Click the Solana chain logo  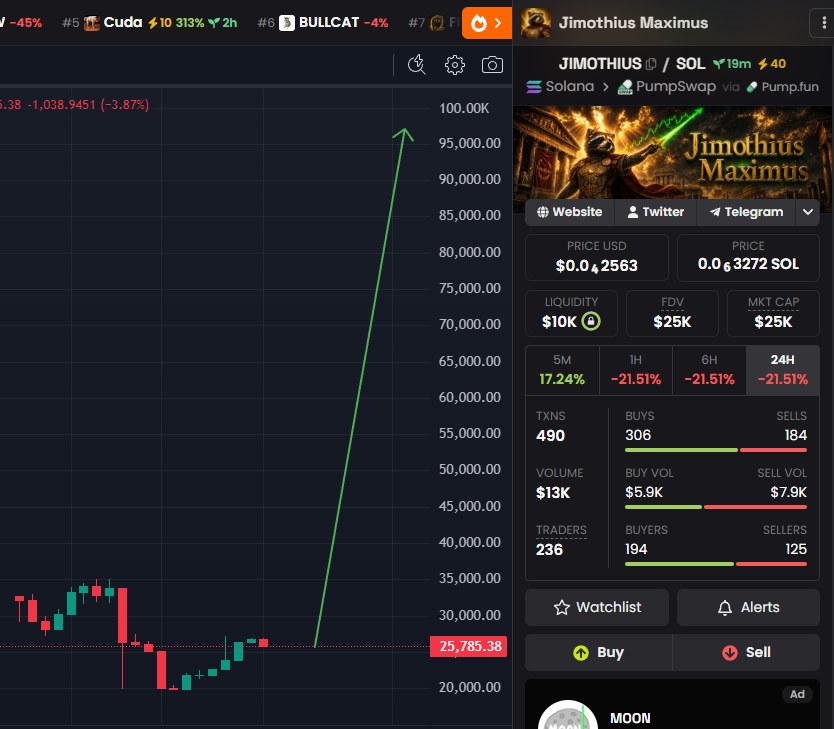click(x=534, y=87)
